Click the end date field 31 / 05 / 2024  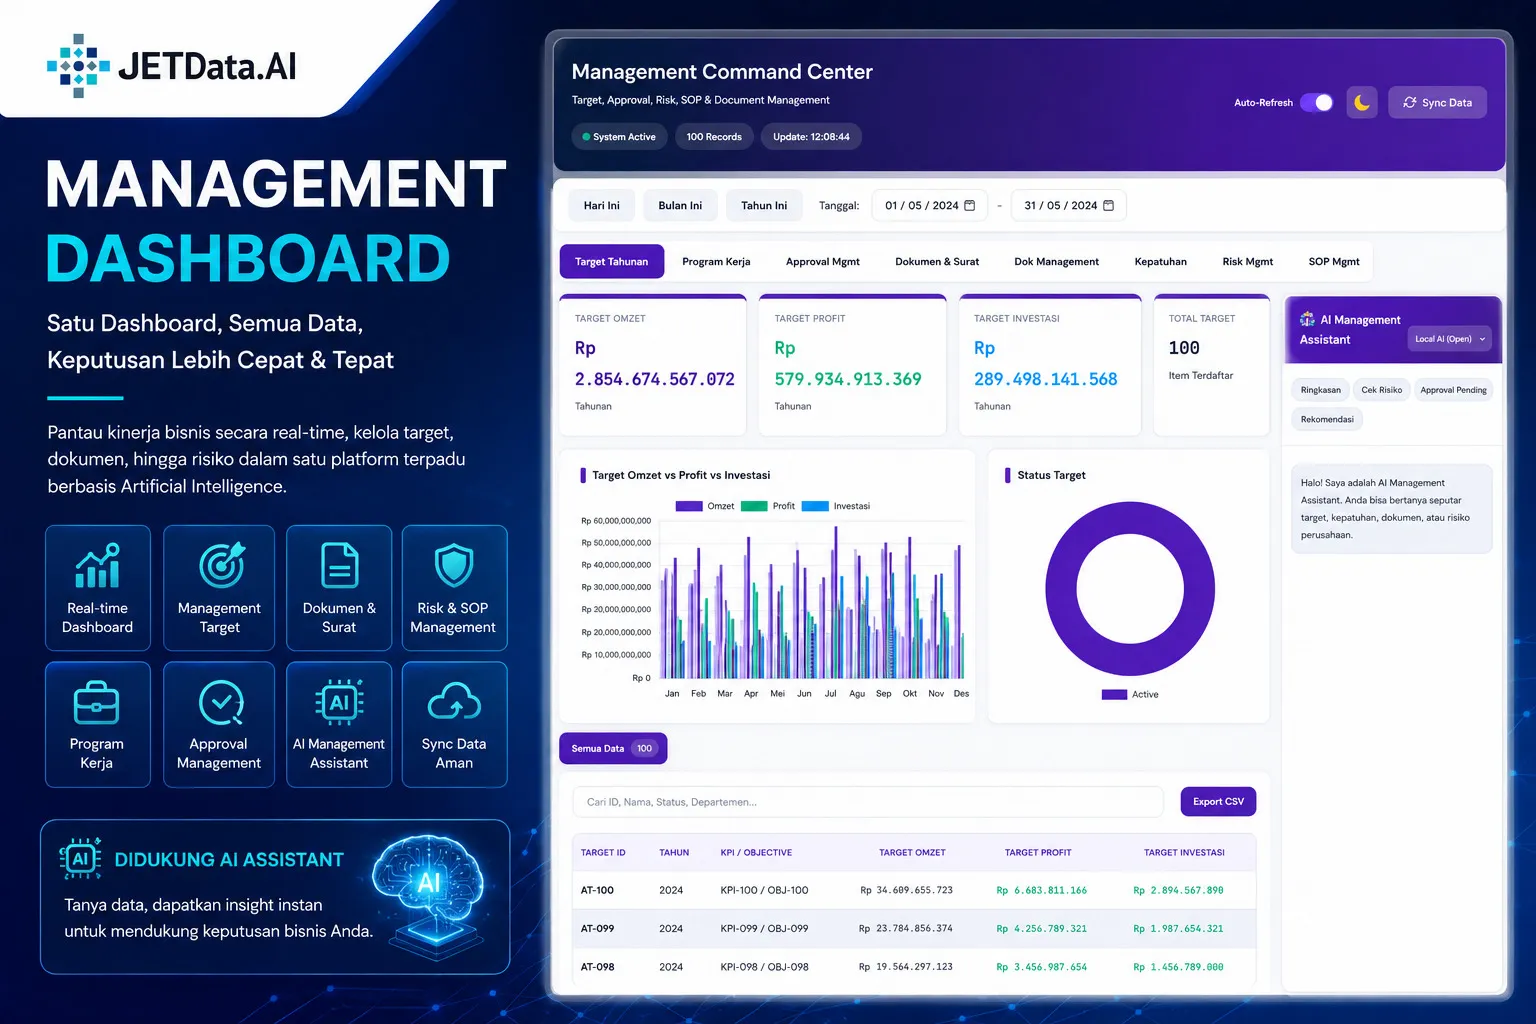coord(1069,205)
